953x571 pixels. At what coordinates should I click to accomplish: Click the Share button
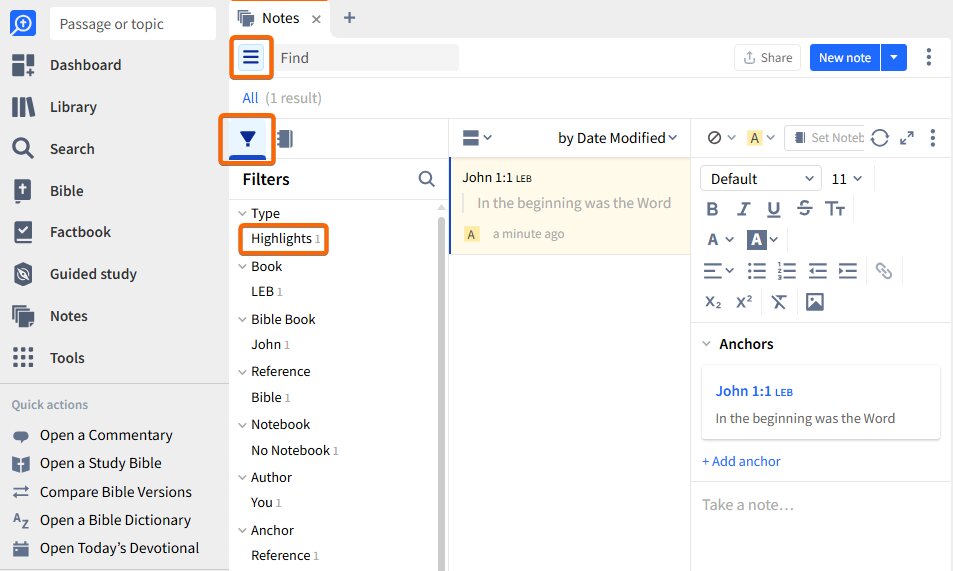(x=768, y=58)
